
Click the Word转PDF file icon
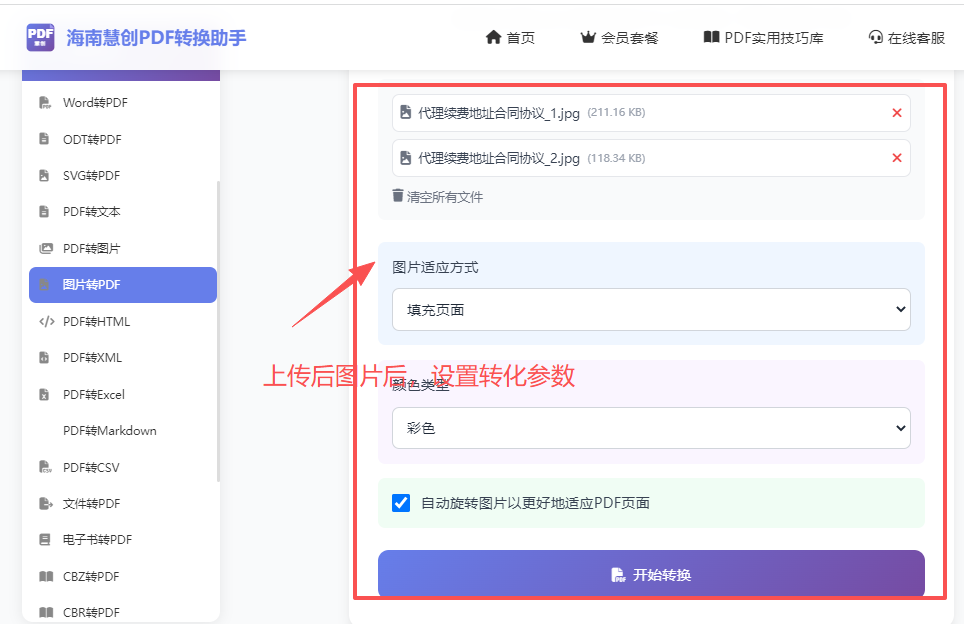pyautogui.click(x=45, y=103)
